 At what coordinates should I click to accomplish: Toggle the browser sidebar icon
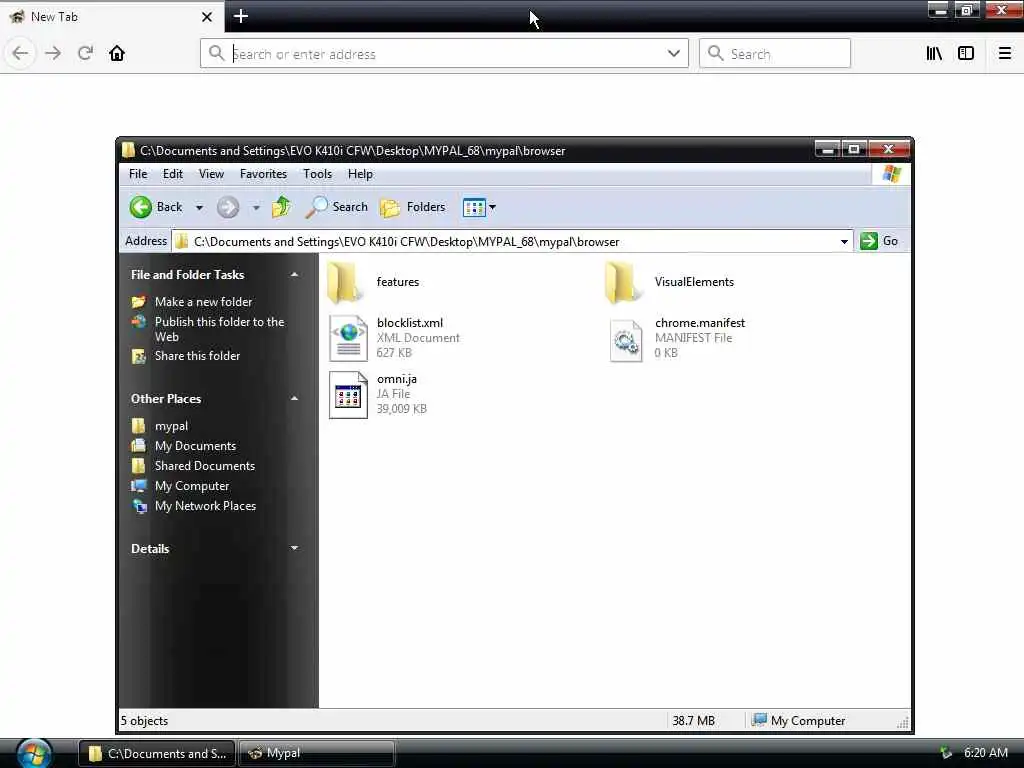966,54
